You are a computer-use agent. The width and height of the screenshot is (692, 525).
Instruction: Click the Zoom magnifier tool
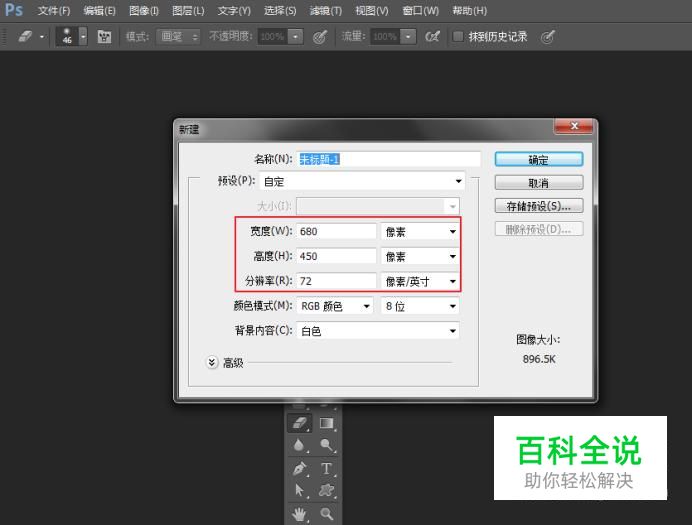point(327,514)
